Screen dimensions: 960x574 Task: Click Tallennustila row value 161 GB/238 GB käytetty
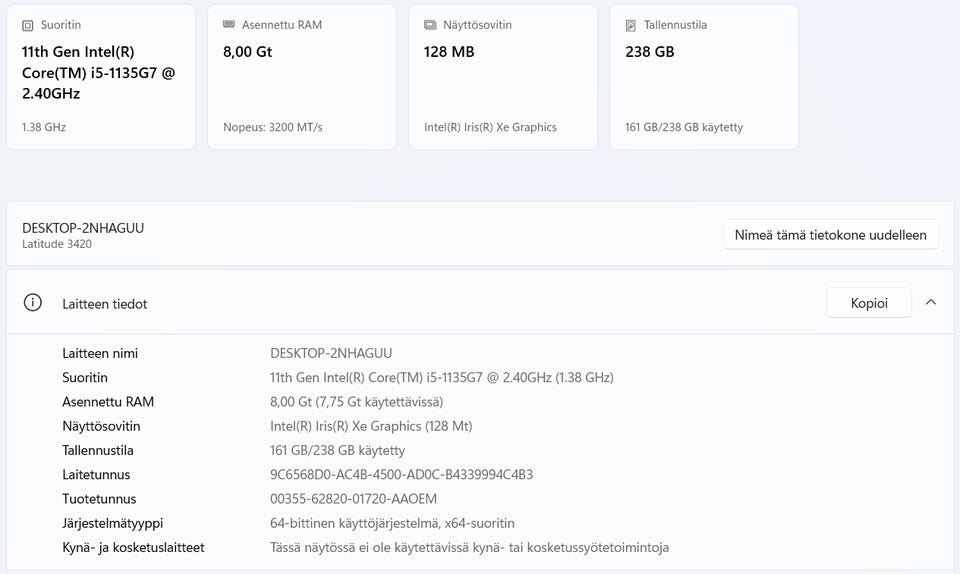pos(337,450)
